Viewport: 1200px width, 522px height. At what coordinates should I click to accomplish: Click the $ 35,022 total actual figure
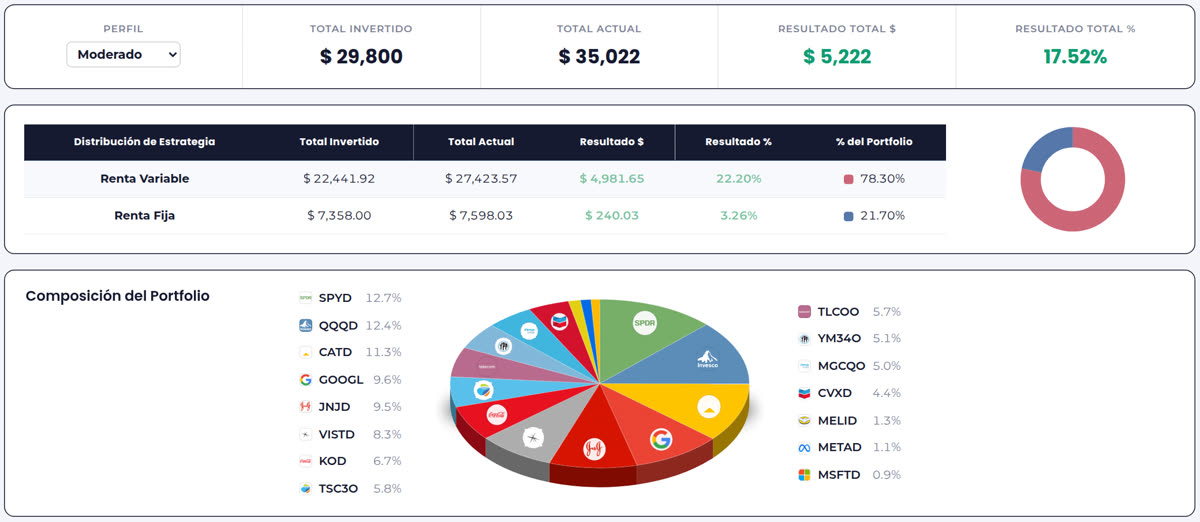(x=599, y=57)
